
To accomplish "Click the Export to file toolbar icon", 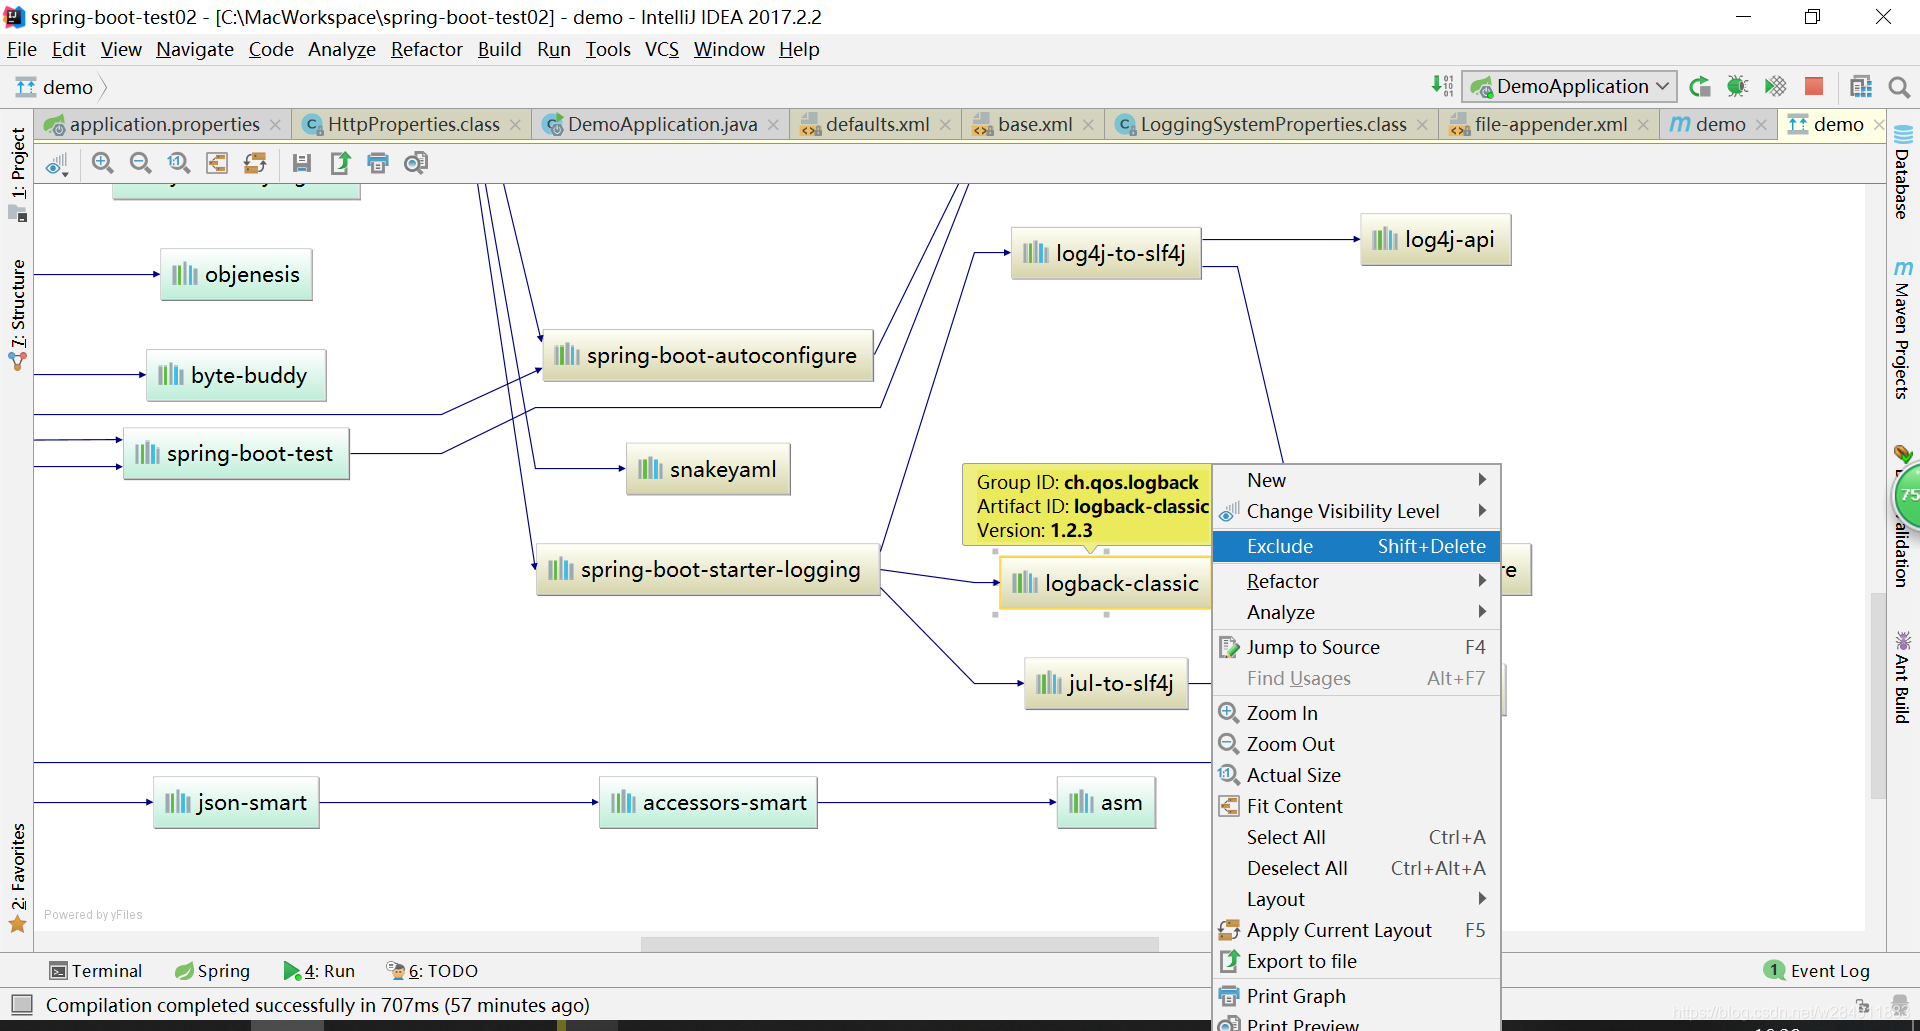I will [x=340, y=163].
